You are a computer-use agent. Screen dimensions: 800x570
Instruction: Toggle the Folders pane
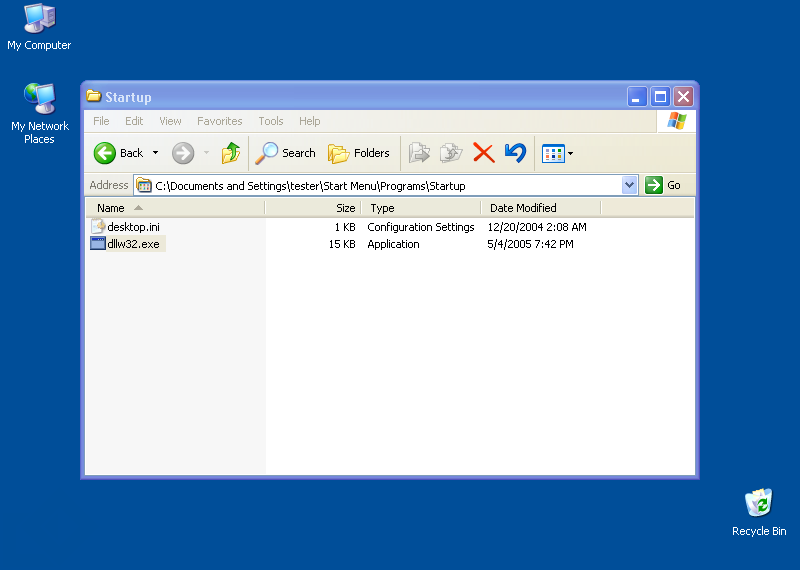pyautogui.click(x=359, y=153)
